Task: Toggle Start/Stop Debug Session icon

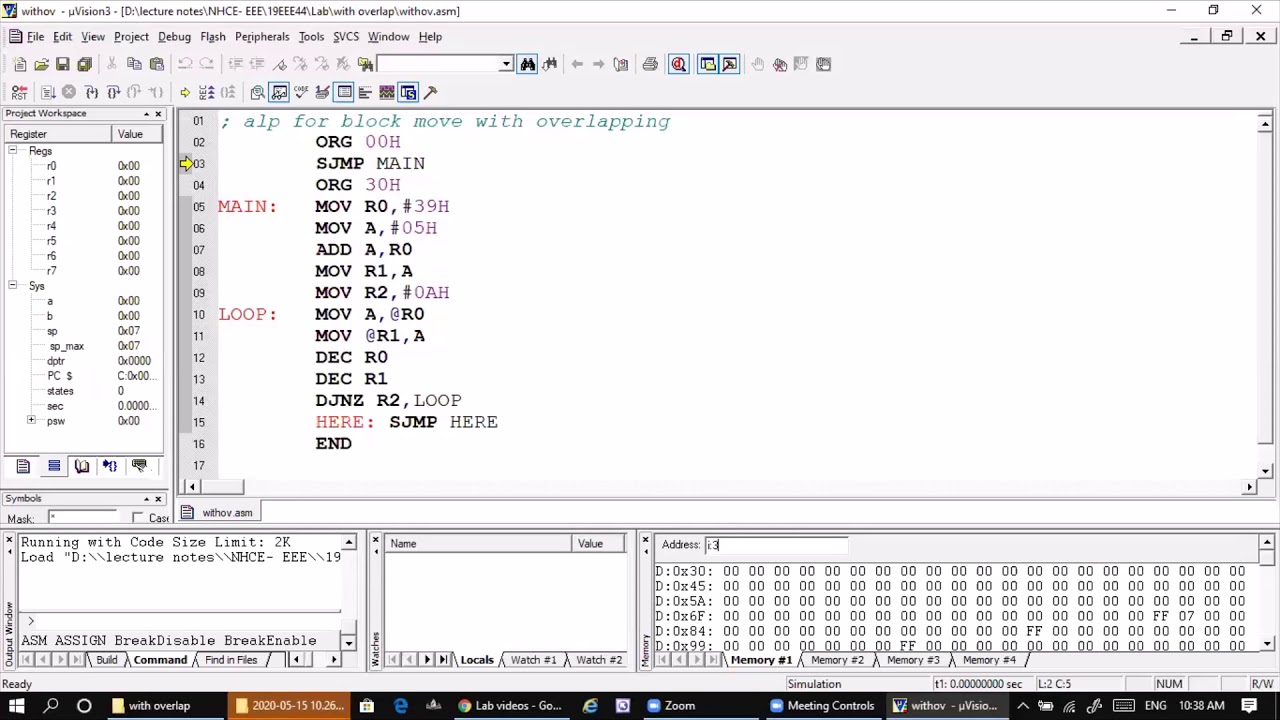Action: click(679, 64)
